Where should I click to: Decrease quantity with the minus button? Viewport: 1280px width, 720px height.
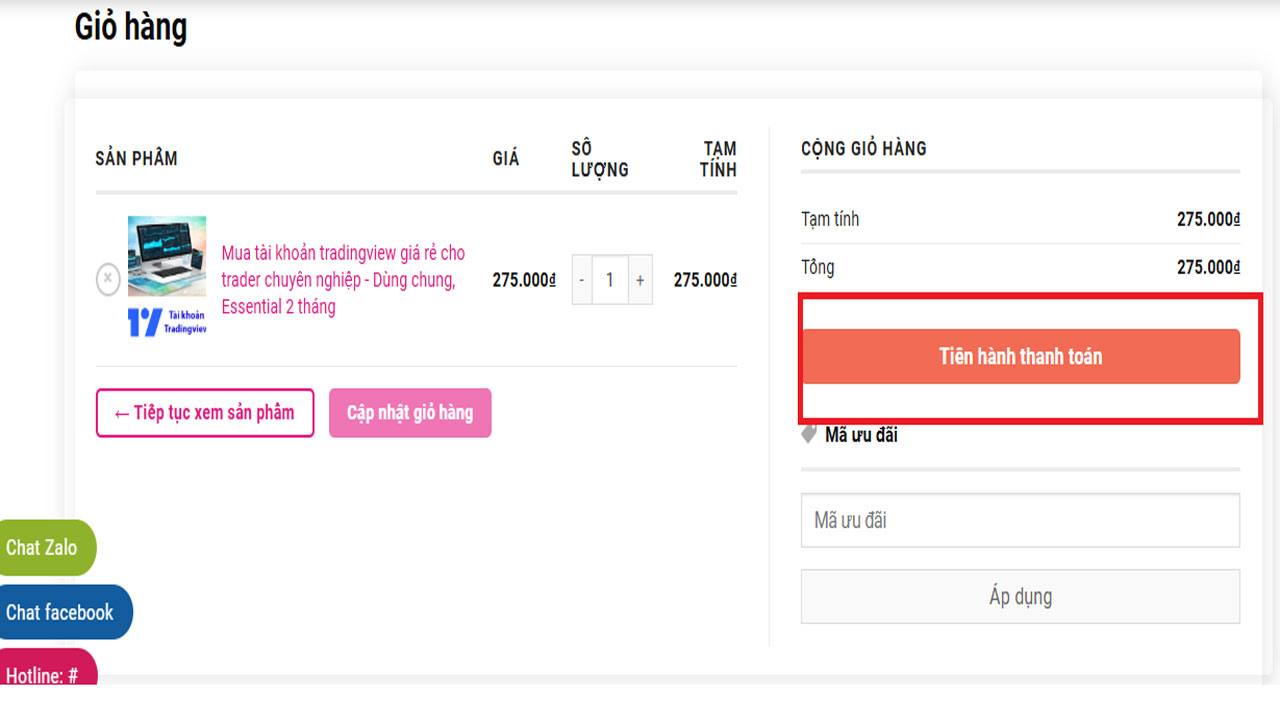click(x=582, y=280)
